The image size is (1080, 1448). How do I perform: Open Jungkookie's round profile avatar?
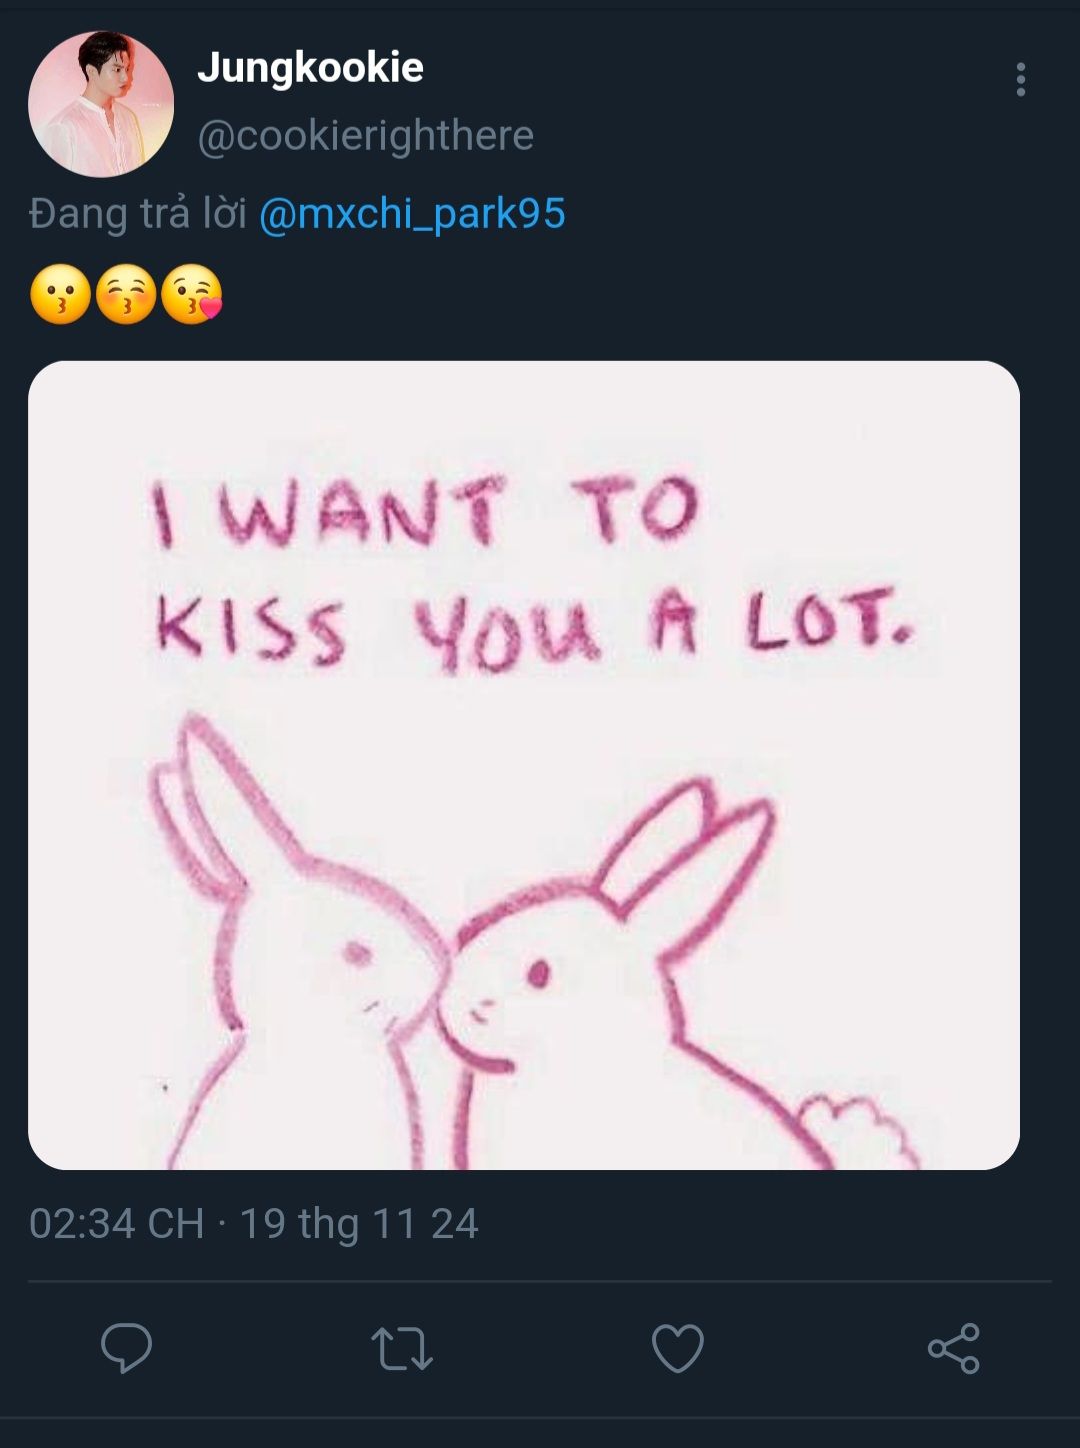click(x=101, y=104)
